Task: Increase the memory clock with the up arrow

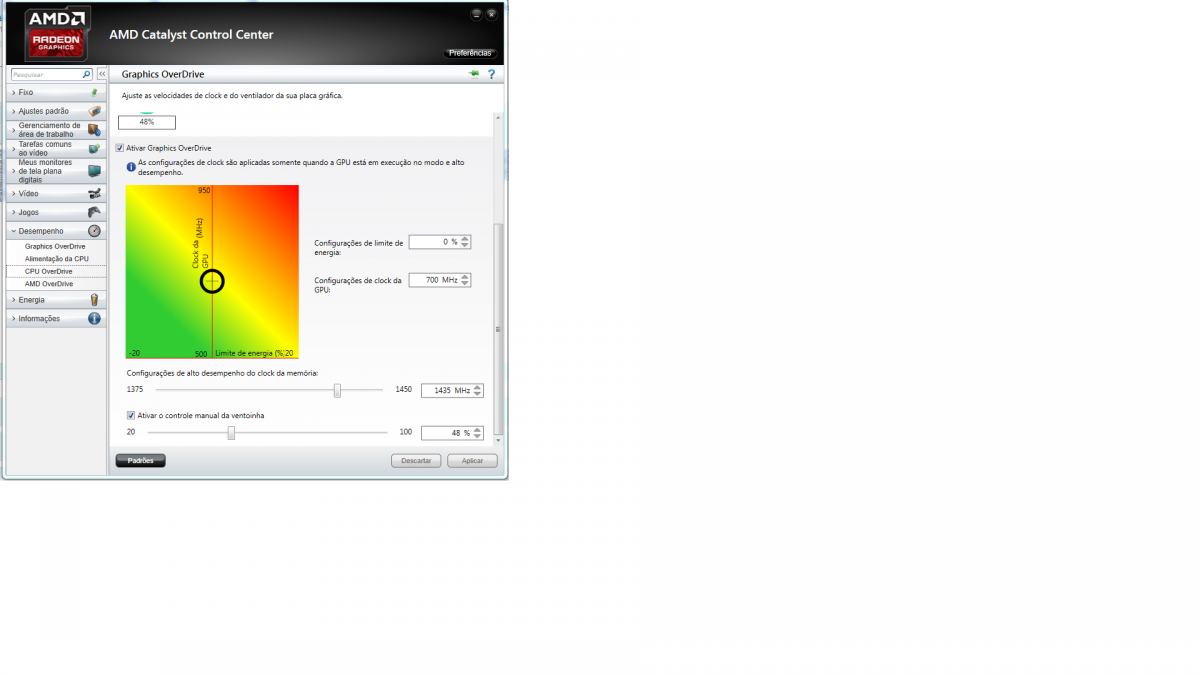Action: (x=477, y=388)
